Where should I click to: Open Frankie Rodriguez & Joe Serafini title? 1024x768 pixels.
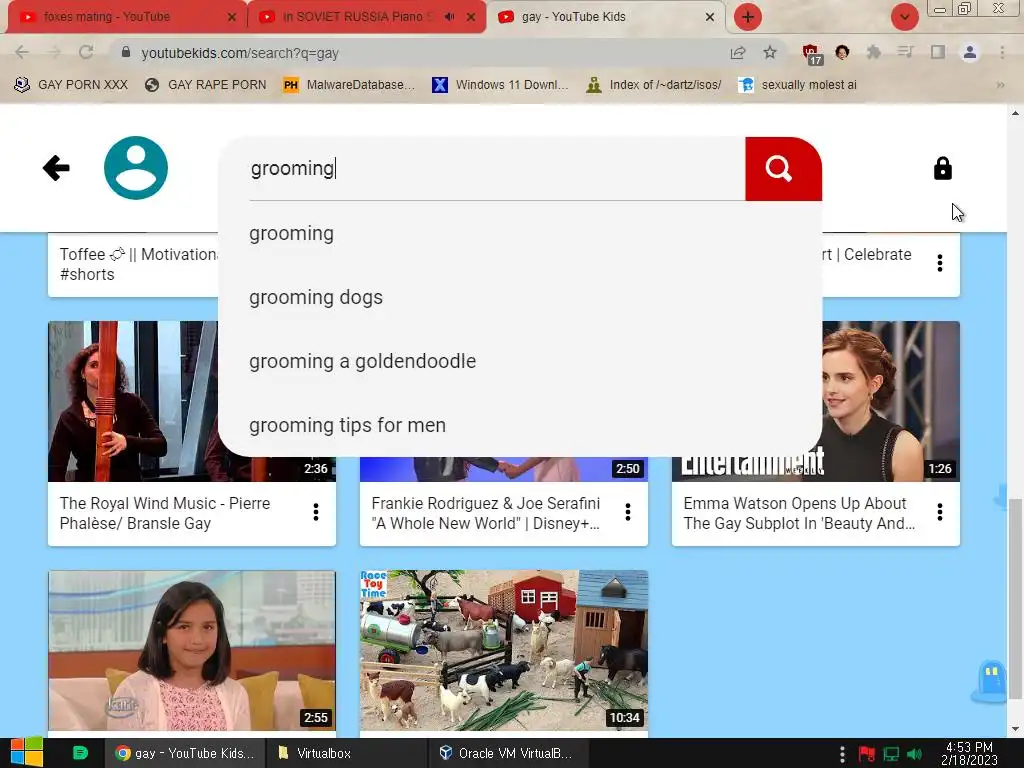coord(486,513)
